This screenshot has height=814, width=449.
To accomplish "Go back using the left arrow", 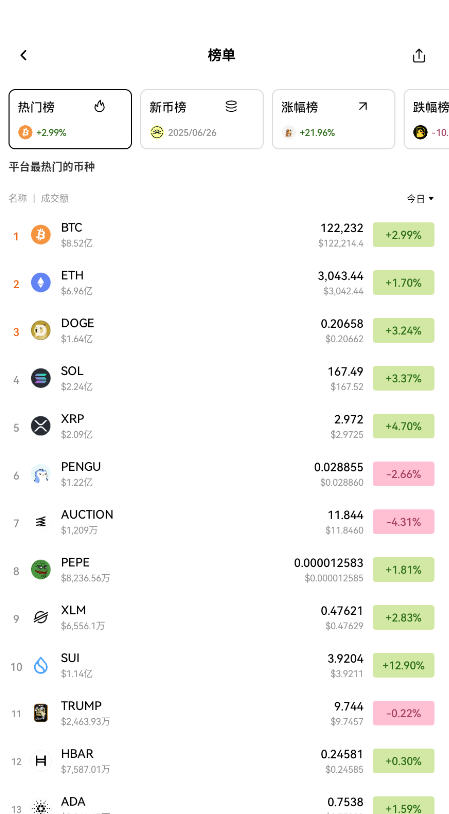I will click(23, 55).
